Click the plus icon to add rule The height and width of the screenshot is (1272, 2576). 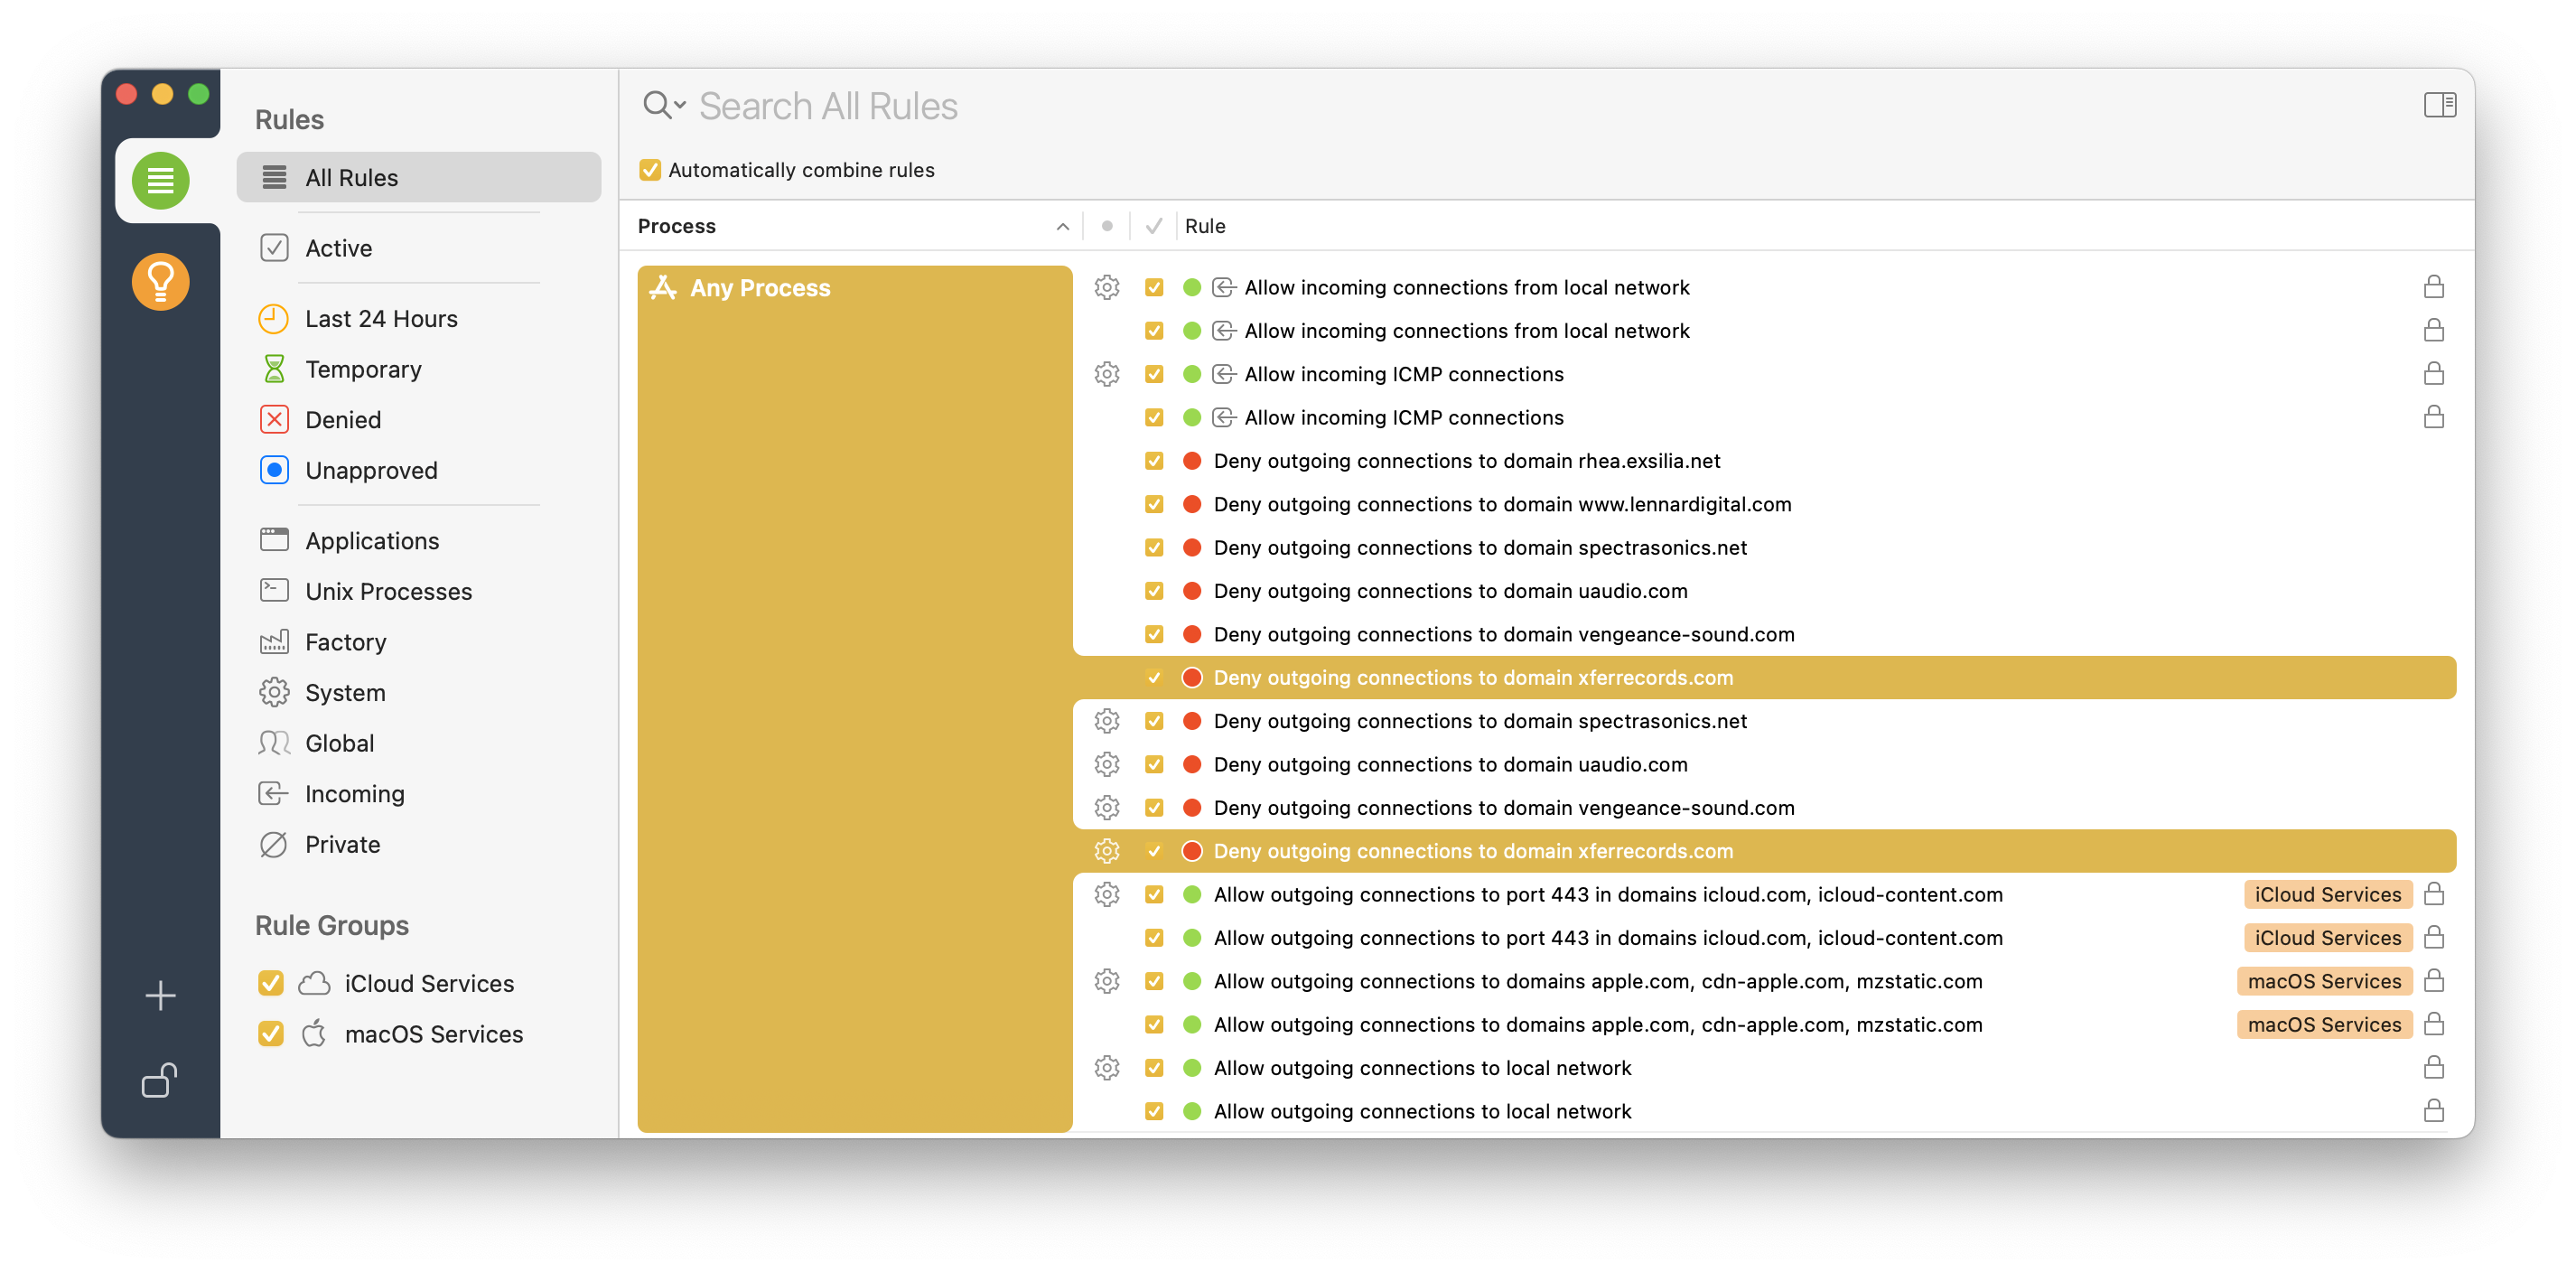[x=160, y=995]
